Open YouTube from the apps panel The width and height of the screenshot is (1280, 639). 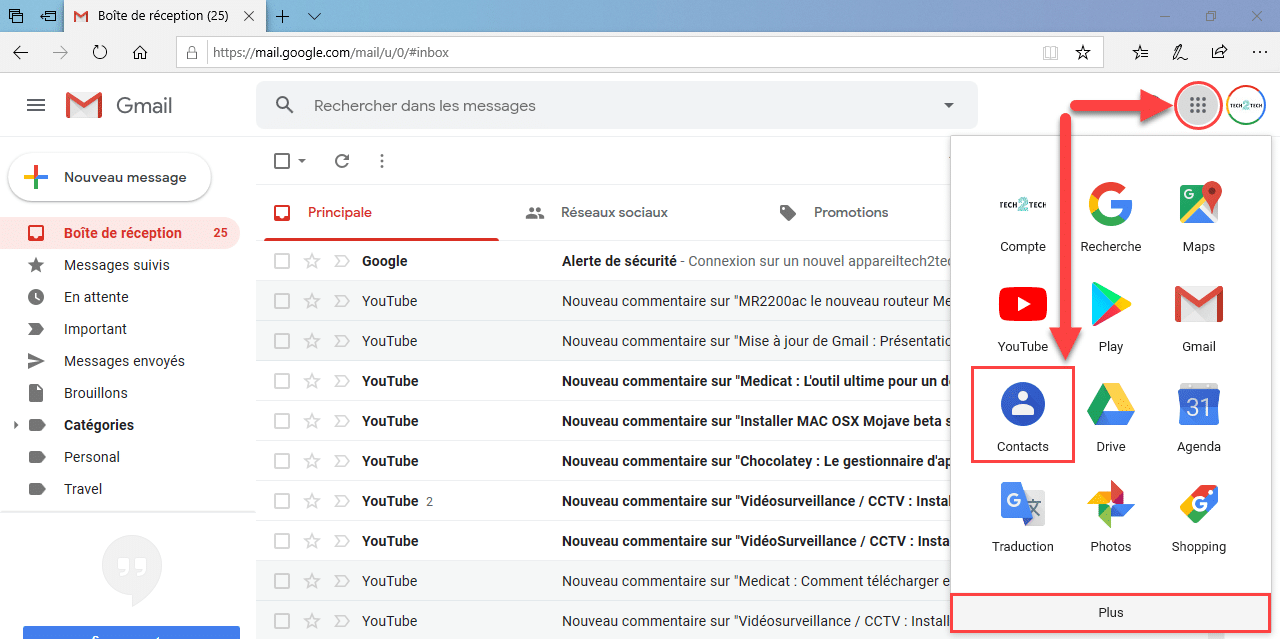1023,315
